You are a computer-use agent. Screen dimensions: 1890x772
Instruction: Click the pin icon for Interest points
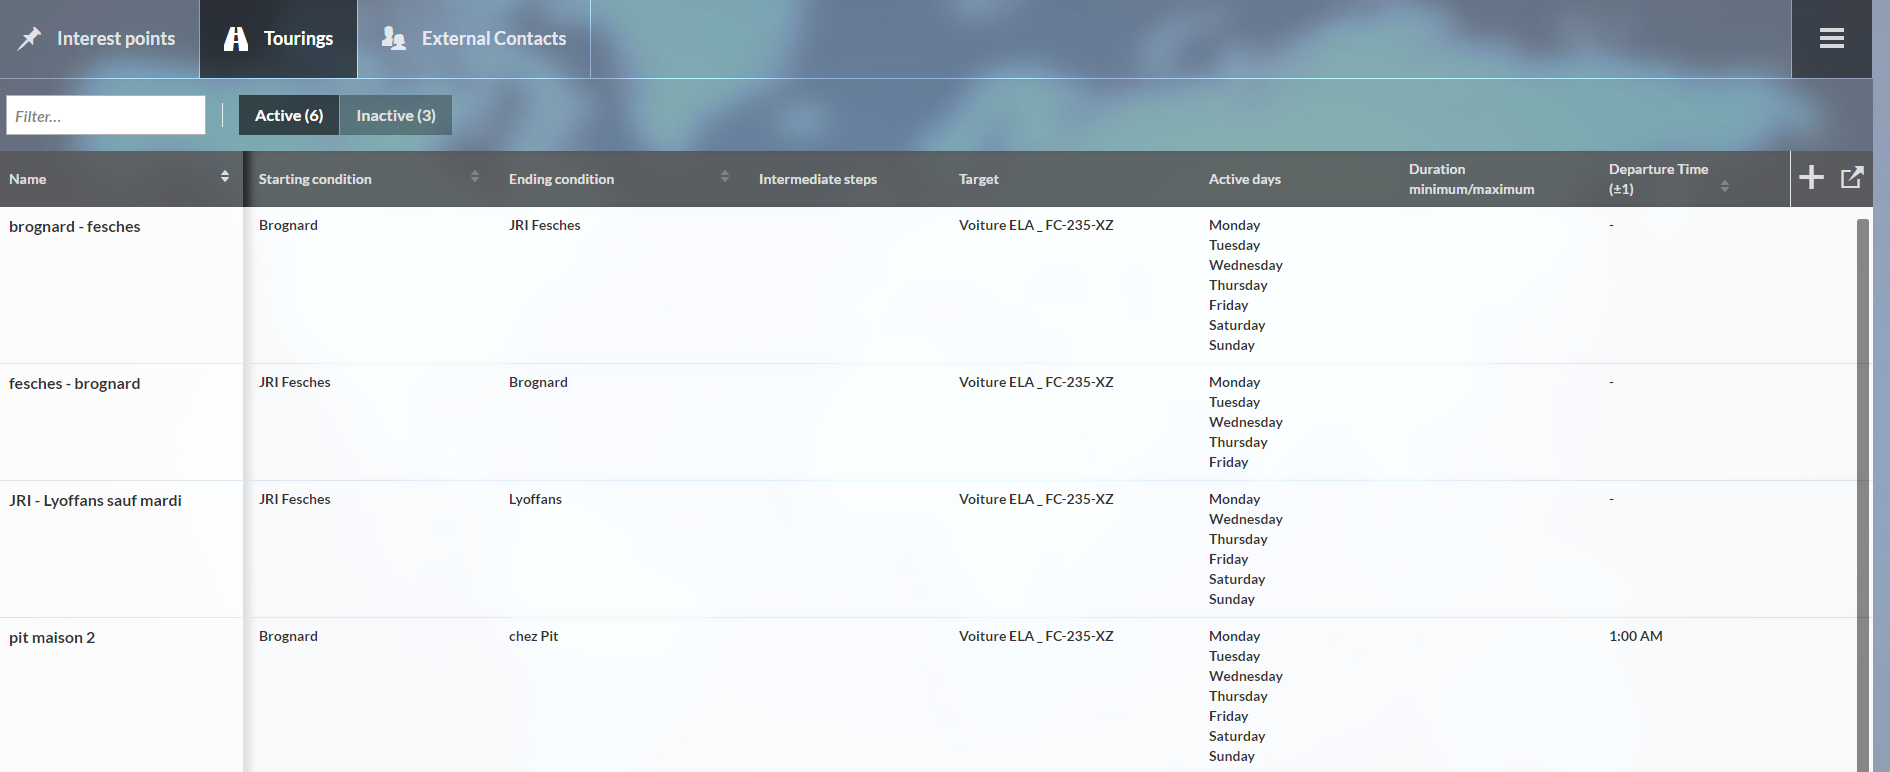point(30,39)
